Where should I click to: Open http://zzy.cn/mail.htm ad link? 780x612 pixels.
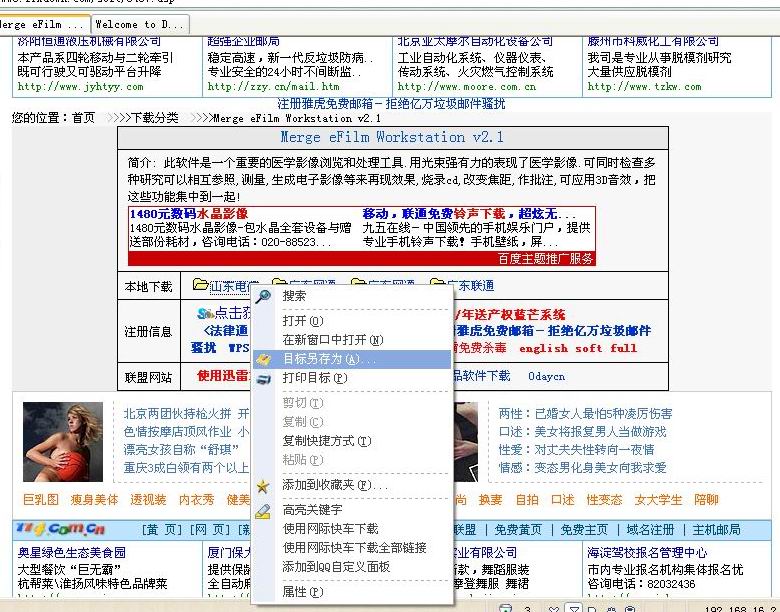(x=273, y=87)
